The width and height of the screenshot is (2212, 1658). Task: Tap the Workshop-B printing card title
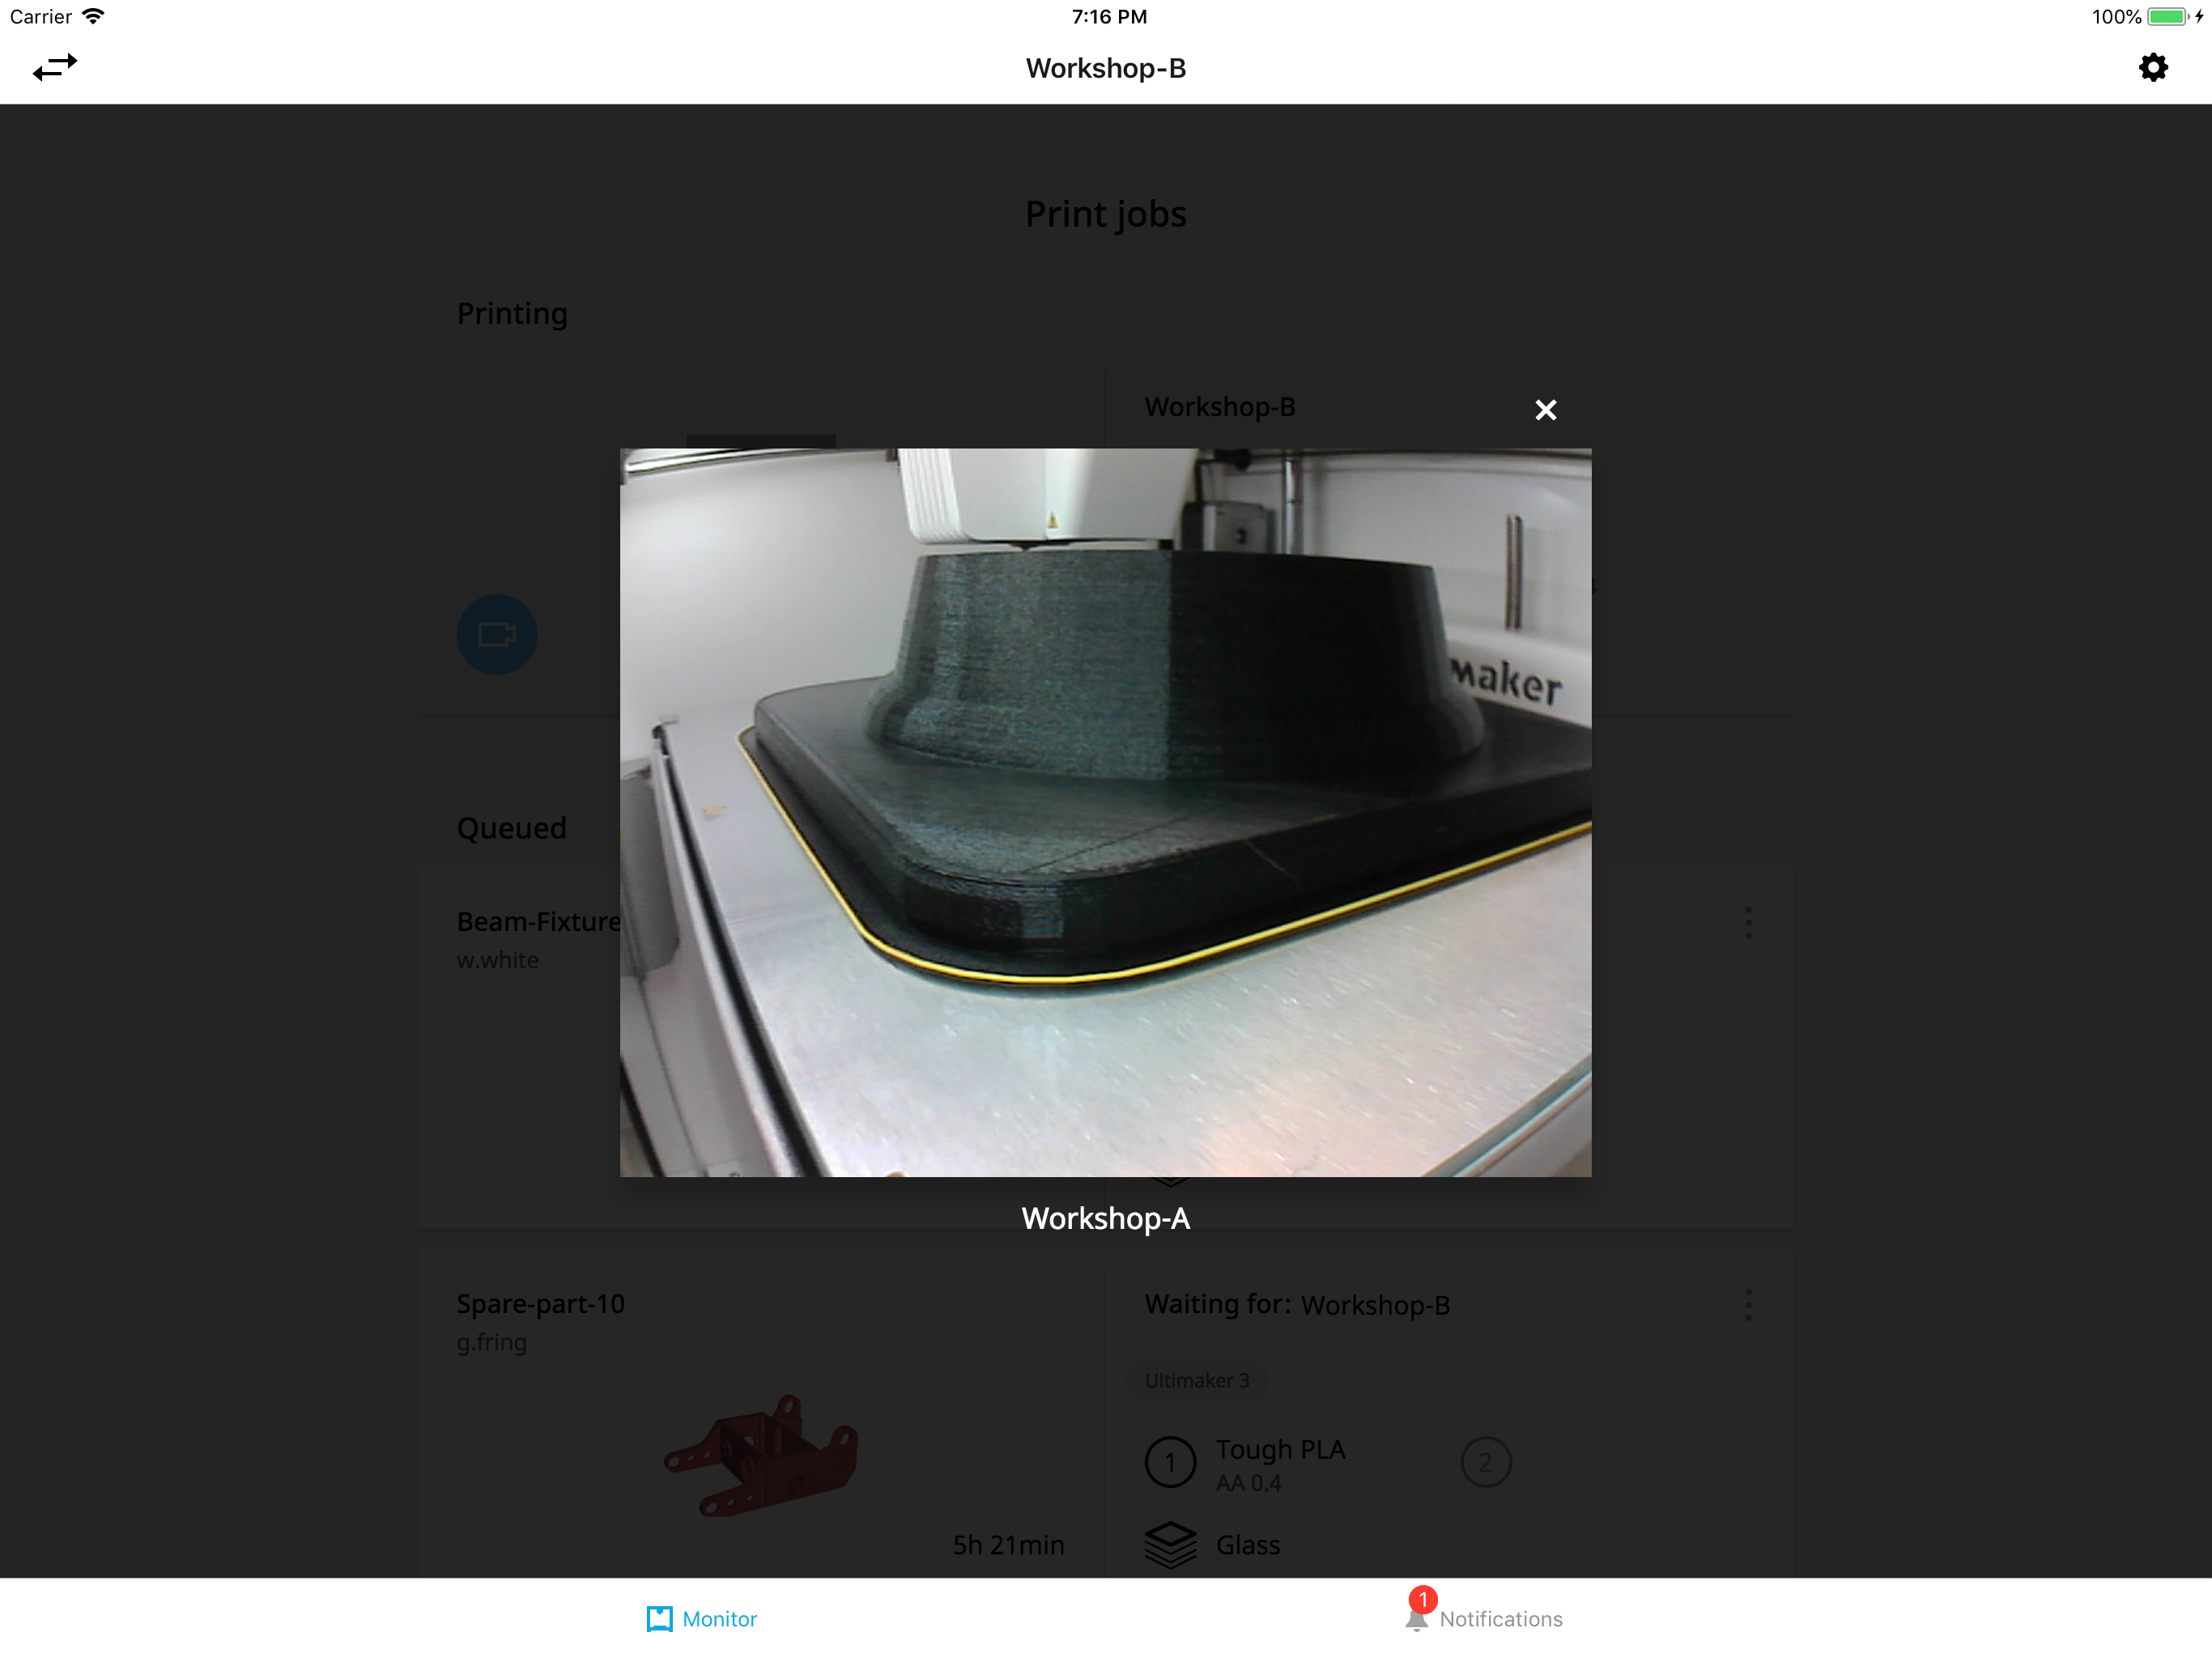pyautogui.click(x=1220, y=407)
